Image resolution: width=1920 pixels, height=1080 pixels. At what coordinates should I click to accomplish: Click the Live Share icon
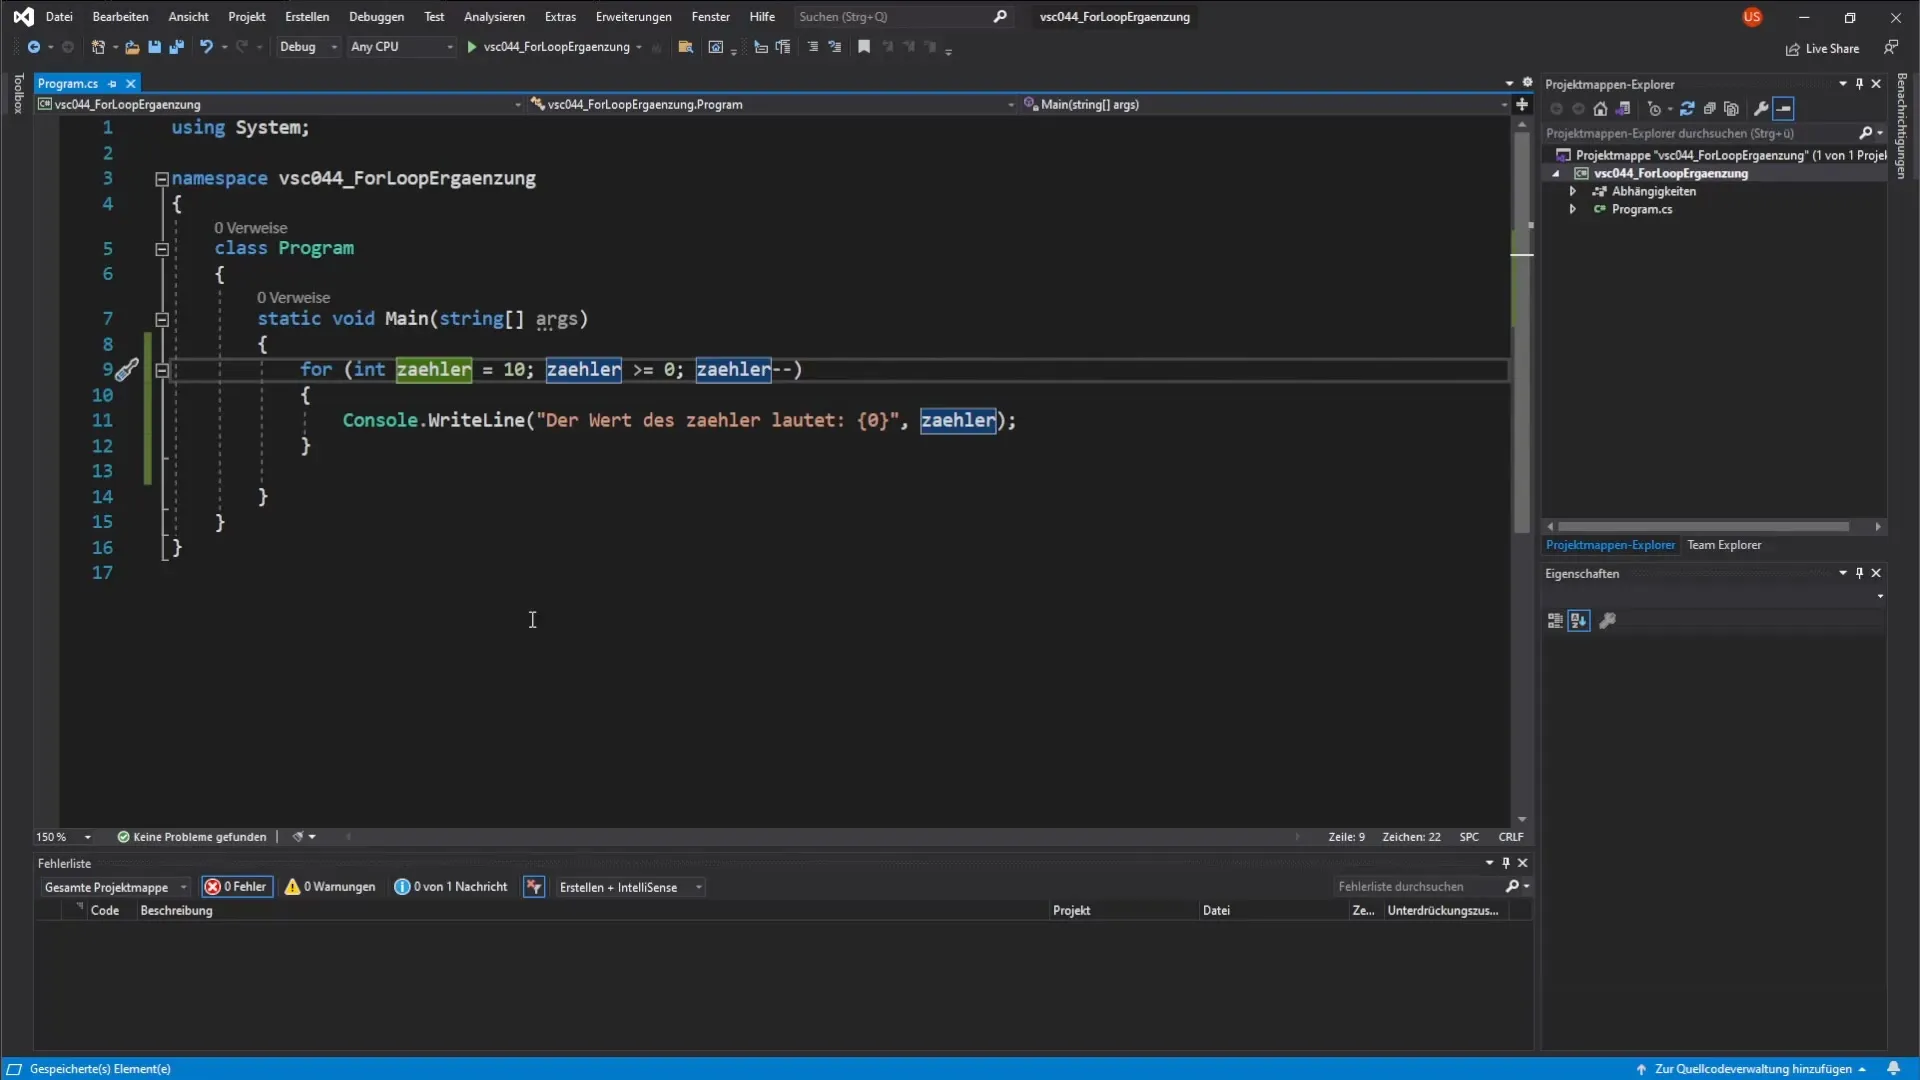pos(1792,49)
